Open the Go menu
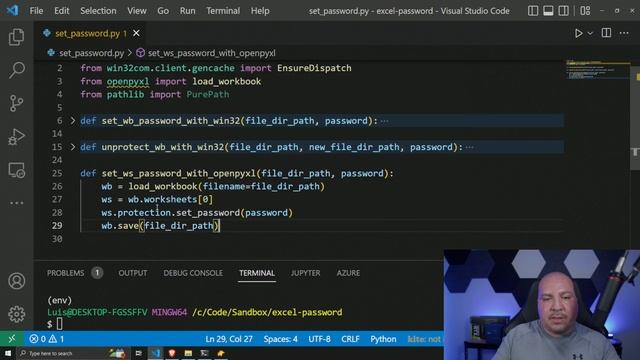The height and width of the screenshot is (360, 640). point(163,11)
